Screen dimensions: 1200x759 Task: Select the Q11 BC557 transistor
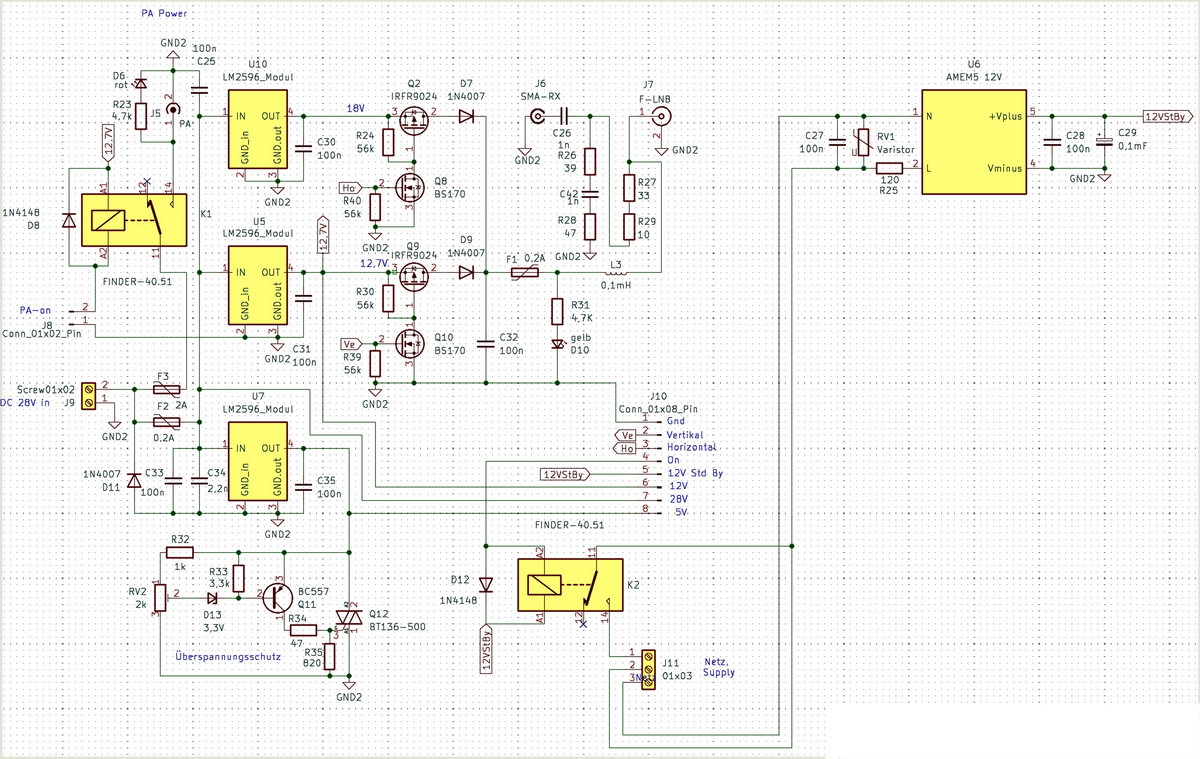[x=274, y=597]
